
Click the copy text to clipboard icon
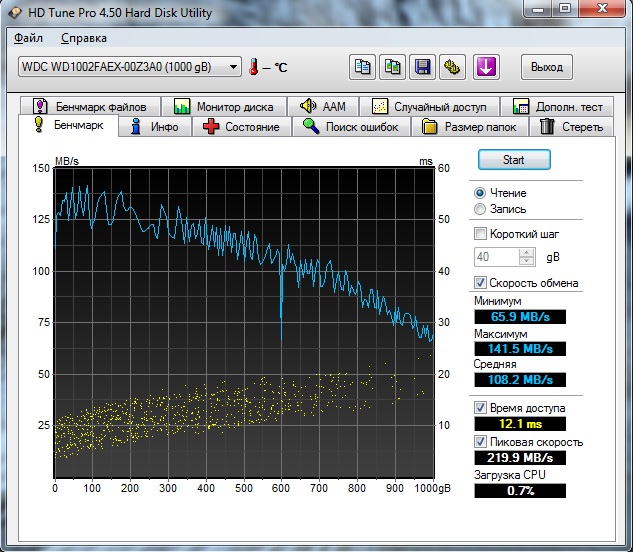[362, 67]
